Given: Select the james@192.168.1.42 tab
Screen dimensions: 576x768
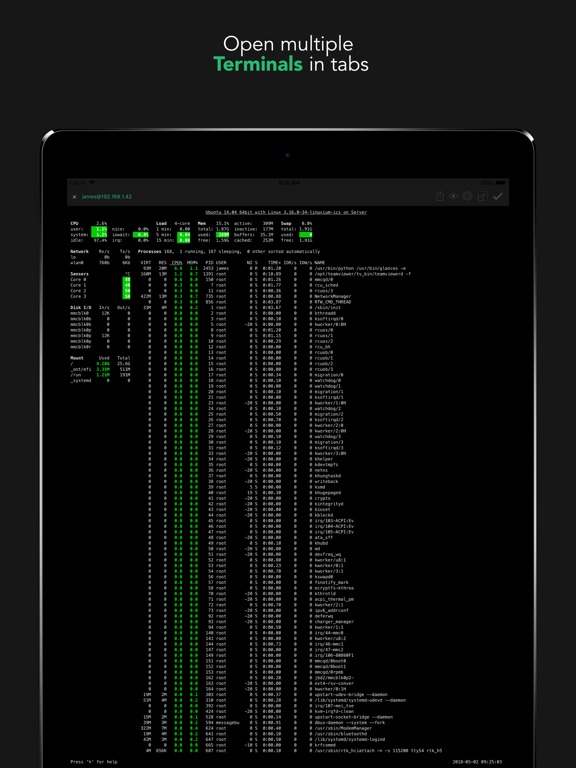Looking at the screenshot, I should pos(106,197).
